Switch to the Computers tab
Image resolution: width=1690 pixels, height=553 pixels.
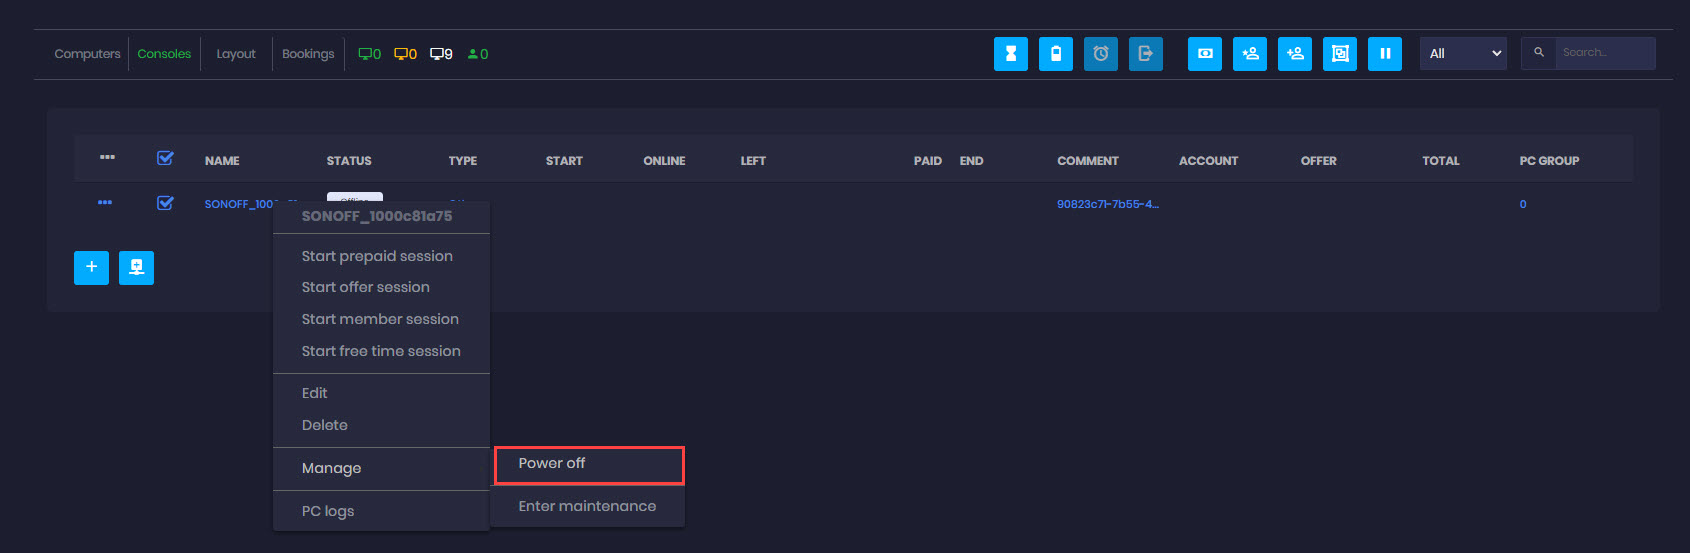pyautogui.click(x=87, y=54)
